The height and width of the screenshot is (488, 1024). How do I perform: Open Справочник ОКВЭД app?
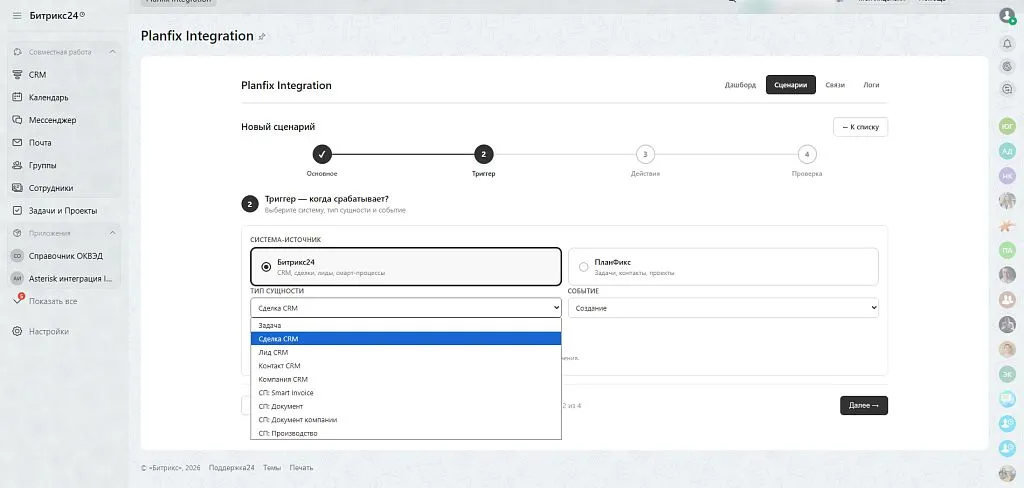pyautogui.click(x=65, y=256)
